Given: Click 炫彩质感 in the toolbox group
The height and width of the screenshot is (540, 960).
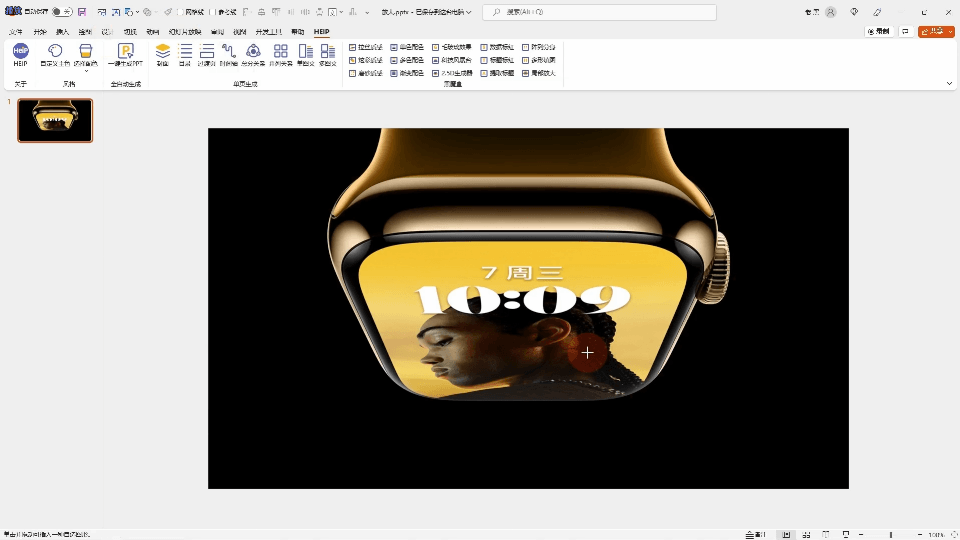Looking at the screenshot, I should [366, 60].
